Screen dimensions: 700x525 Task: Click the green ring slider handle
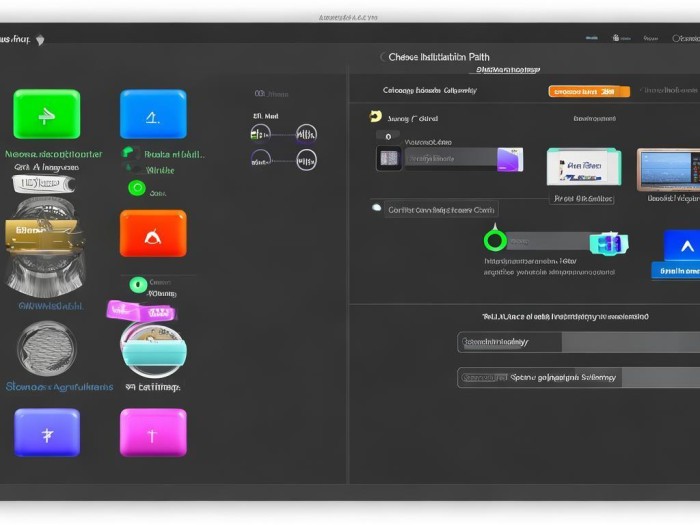[494, 240]
